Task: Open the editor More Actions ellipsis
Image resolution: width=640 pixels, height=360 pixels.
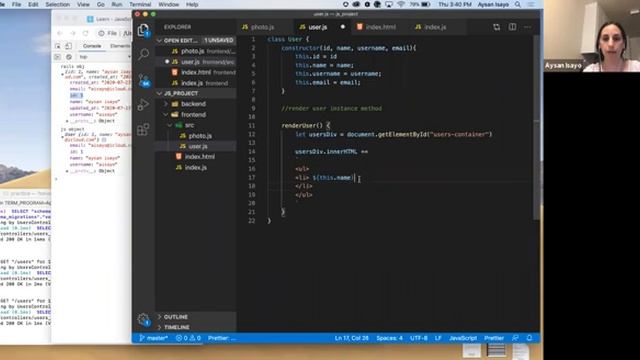Action: coord(527,27)
